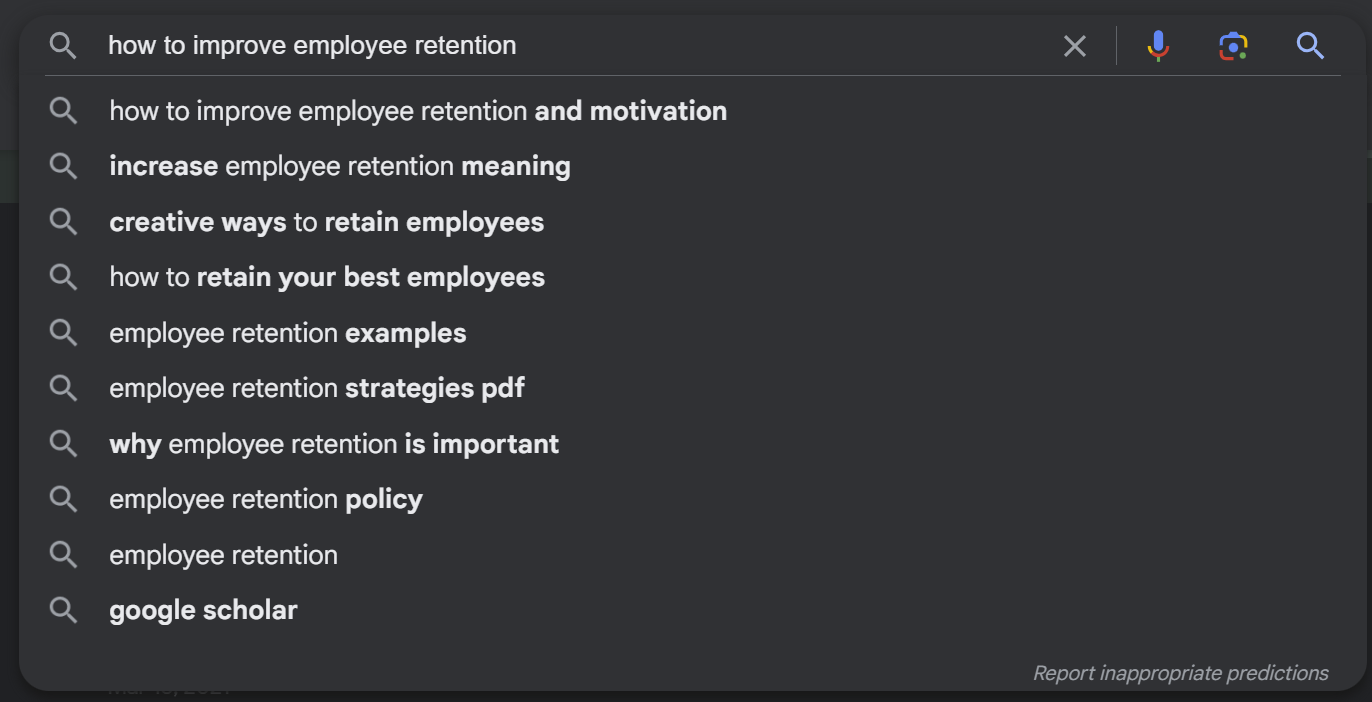Screen dimensions: 1372x702
Task: Click the magnifier icon beside 'google scholar'
Action: [63, 610]
